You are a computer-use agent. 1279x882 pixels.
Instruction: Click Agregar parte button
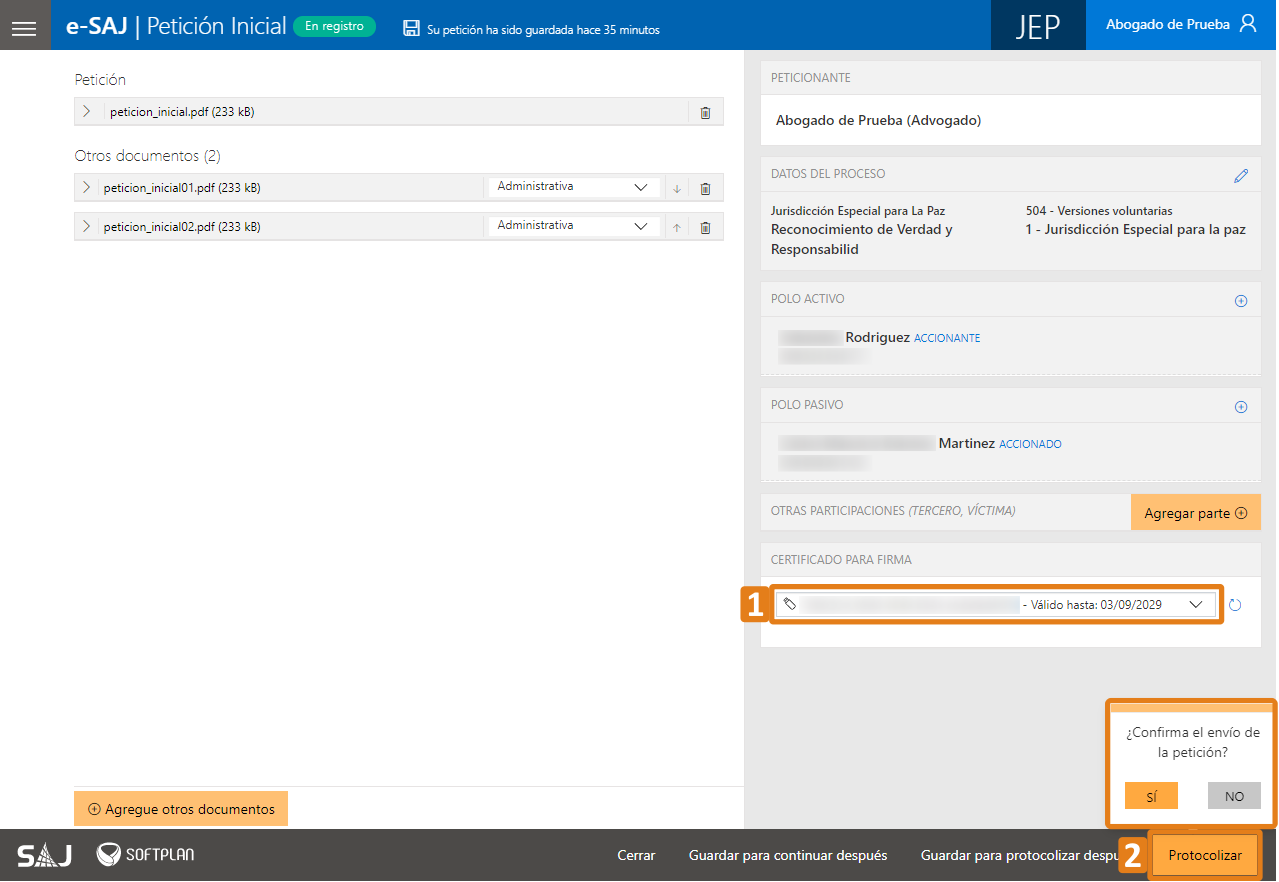coord(1195,513)
